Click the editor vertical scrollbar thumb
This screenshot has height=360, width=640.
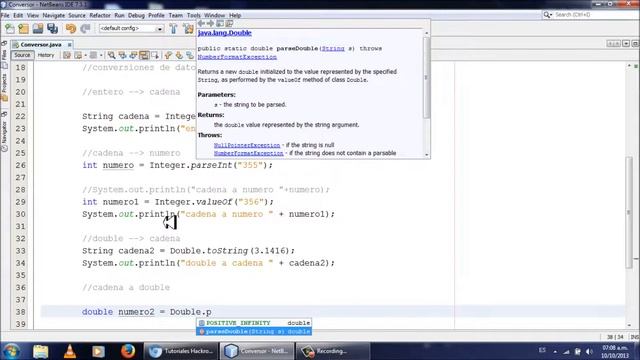629,212
